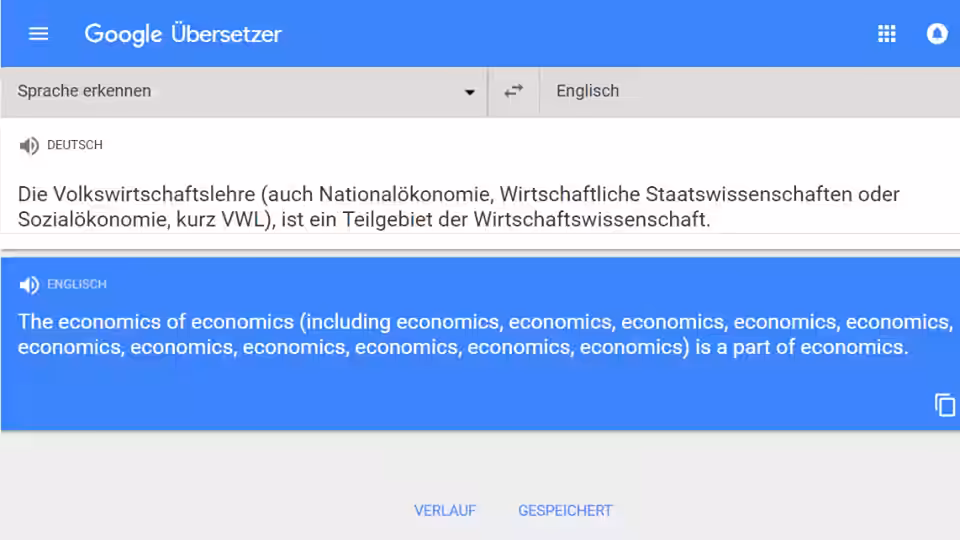Screen dimensions: 960x540
Task: Open the hamburger main menu
Action: (38, 34)
